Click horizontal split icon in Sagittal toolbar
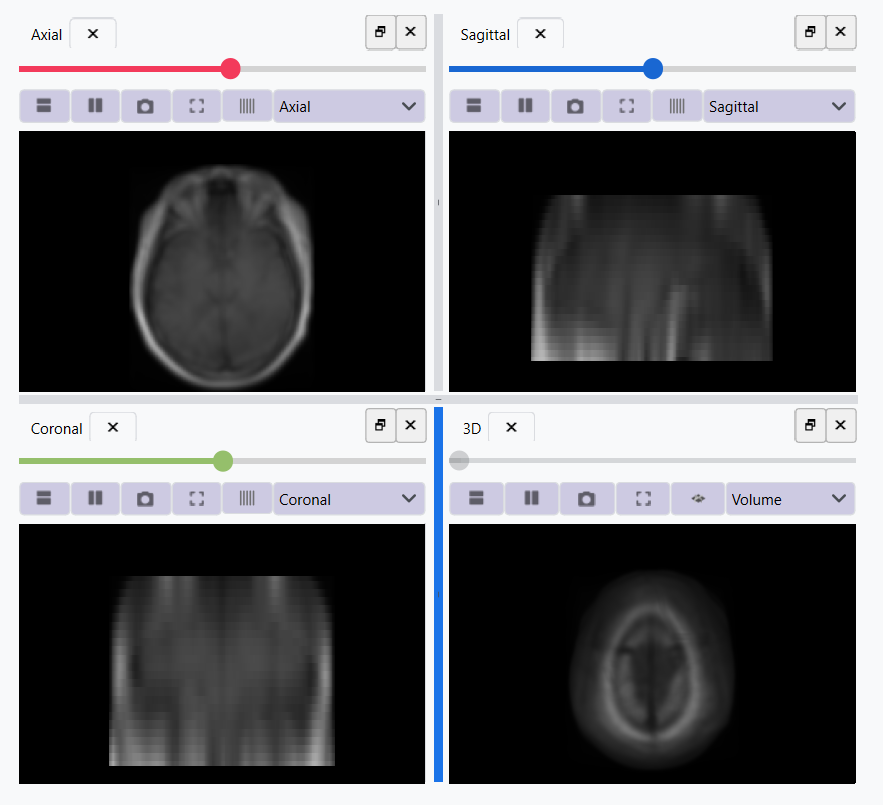Screen dimensions: 883x805 (474, 106)
